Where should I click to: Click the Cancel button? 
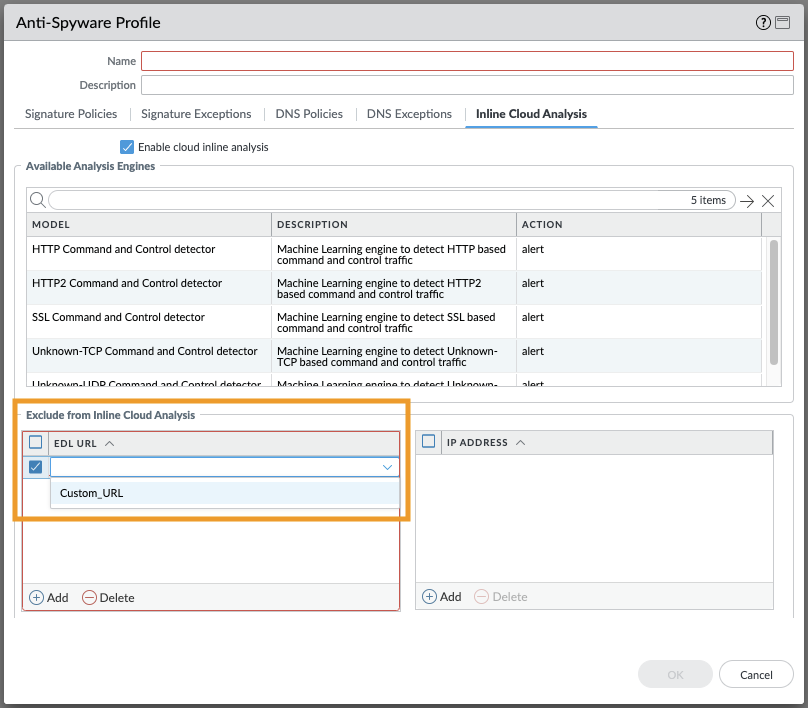756,674
